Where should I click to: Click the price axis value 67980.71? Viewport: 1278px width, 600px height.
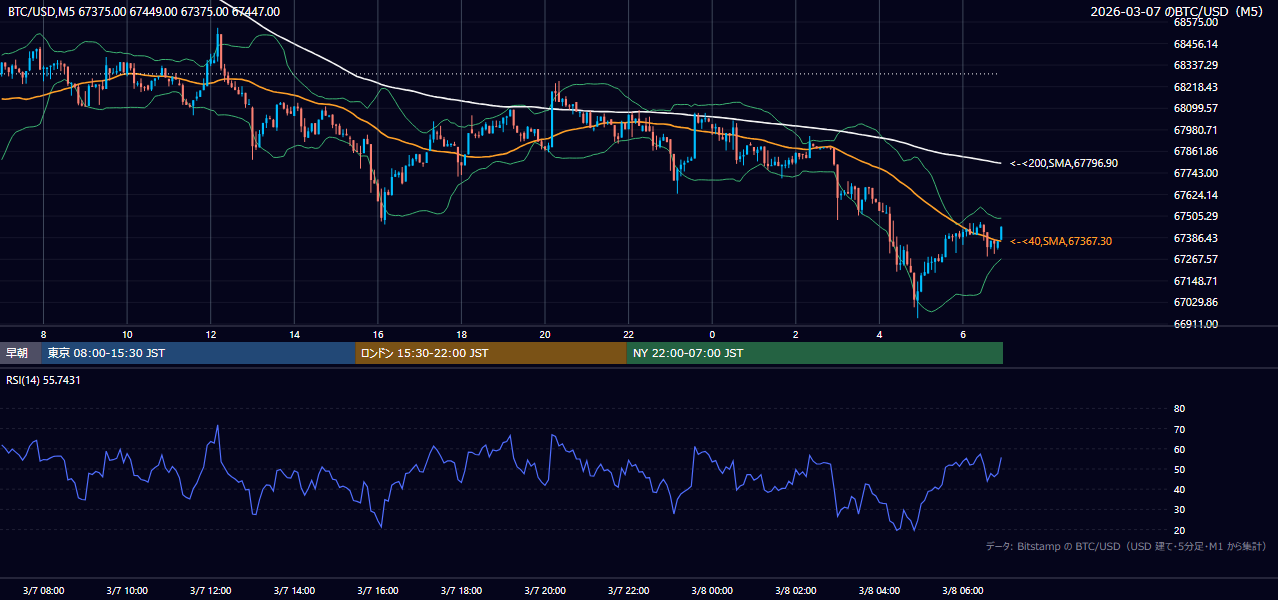click(1195, 130)
